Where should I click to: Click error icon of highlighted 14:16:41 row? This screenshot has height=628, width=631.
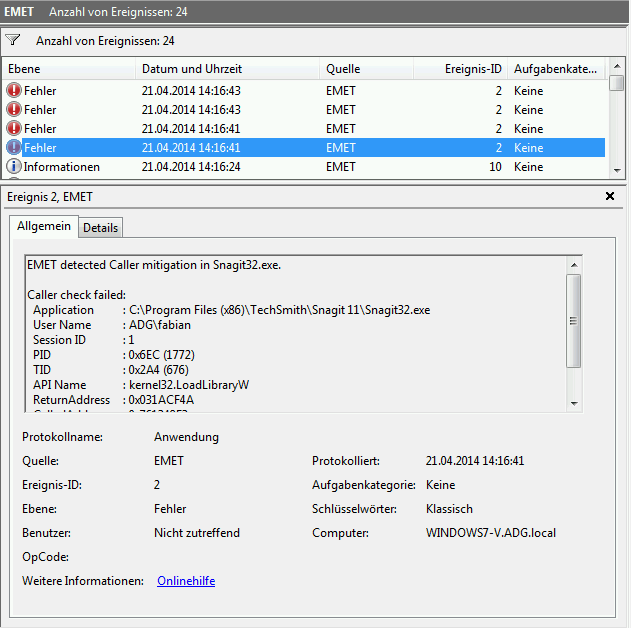click(14, 147)
